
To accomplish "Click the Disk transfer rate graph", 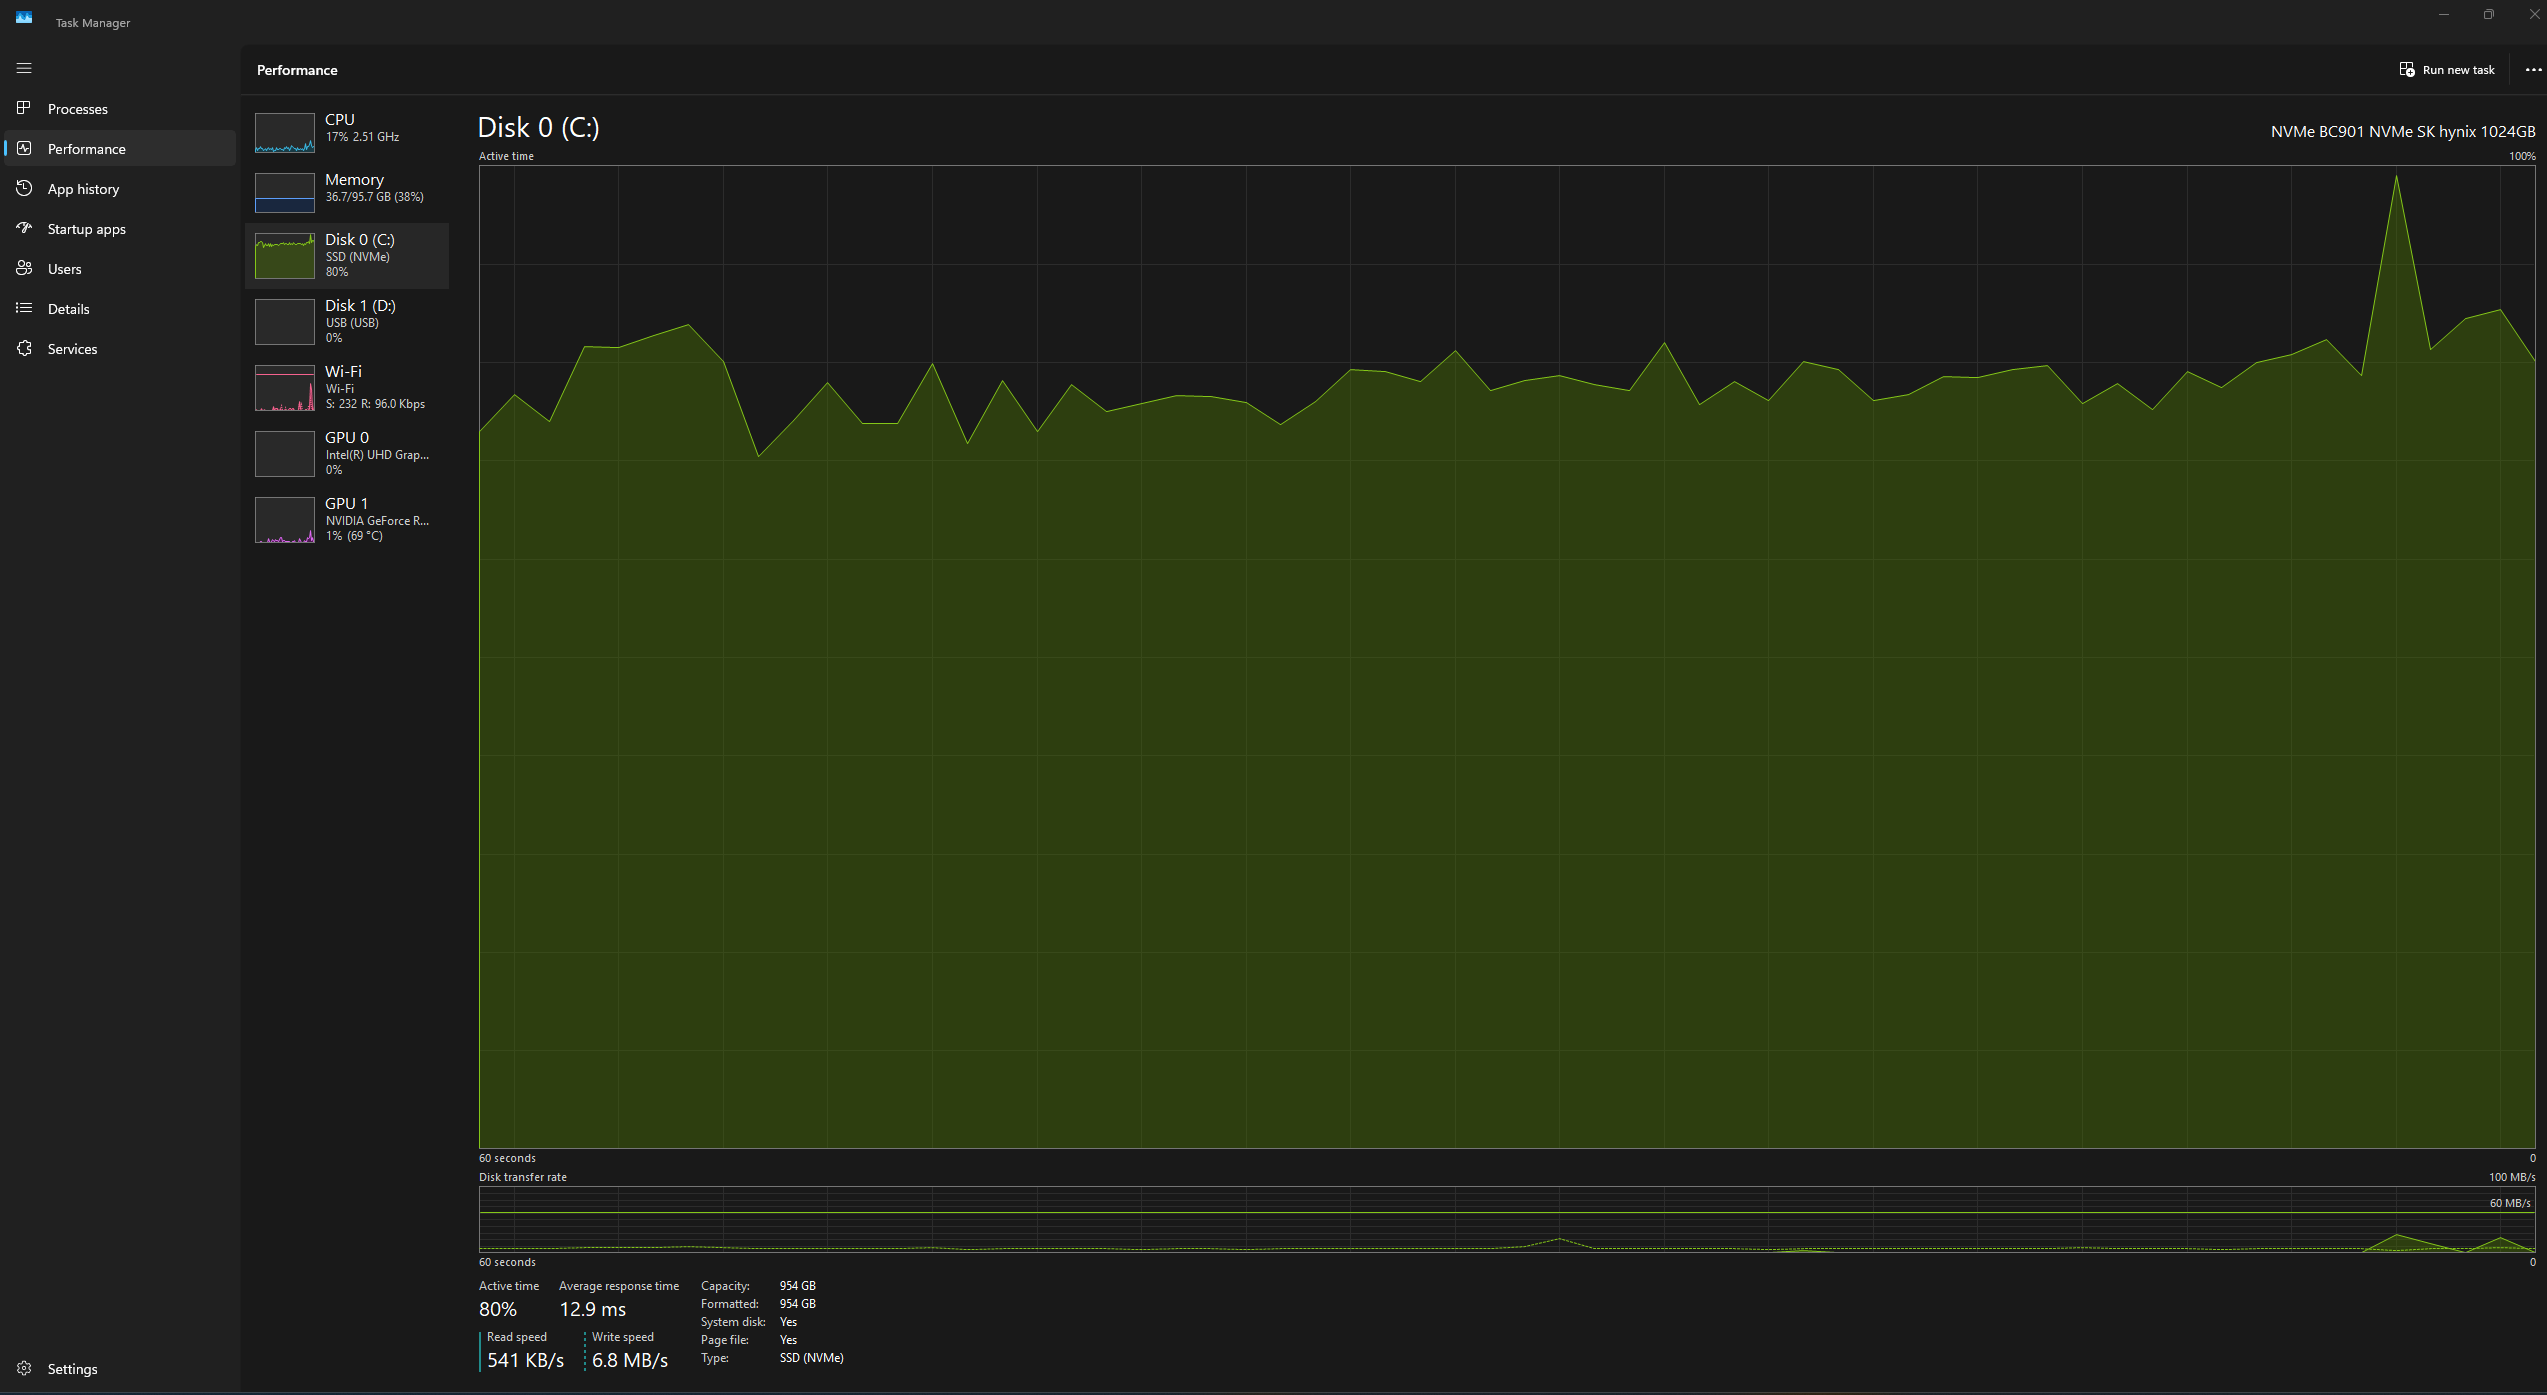I will pos(1506,1219).
